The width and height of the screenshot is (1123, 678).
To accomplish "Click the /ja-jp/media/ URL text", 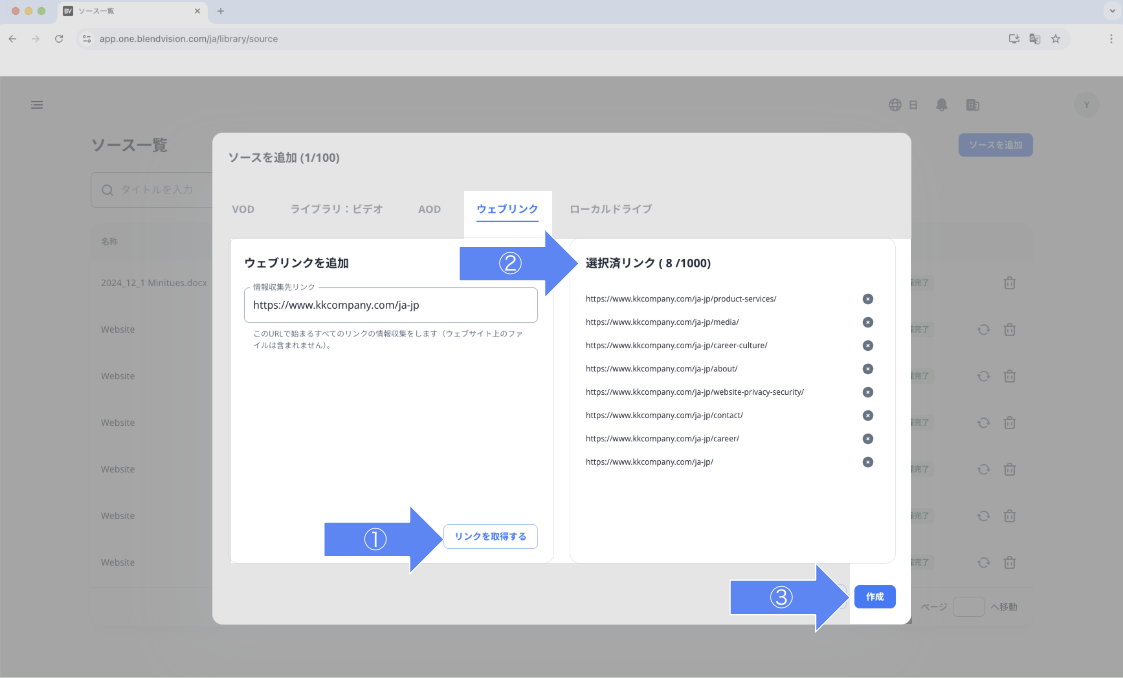I will click(x=662, y=322).
